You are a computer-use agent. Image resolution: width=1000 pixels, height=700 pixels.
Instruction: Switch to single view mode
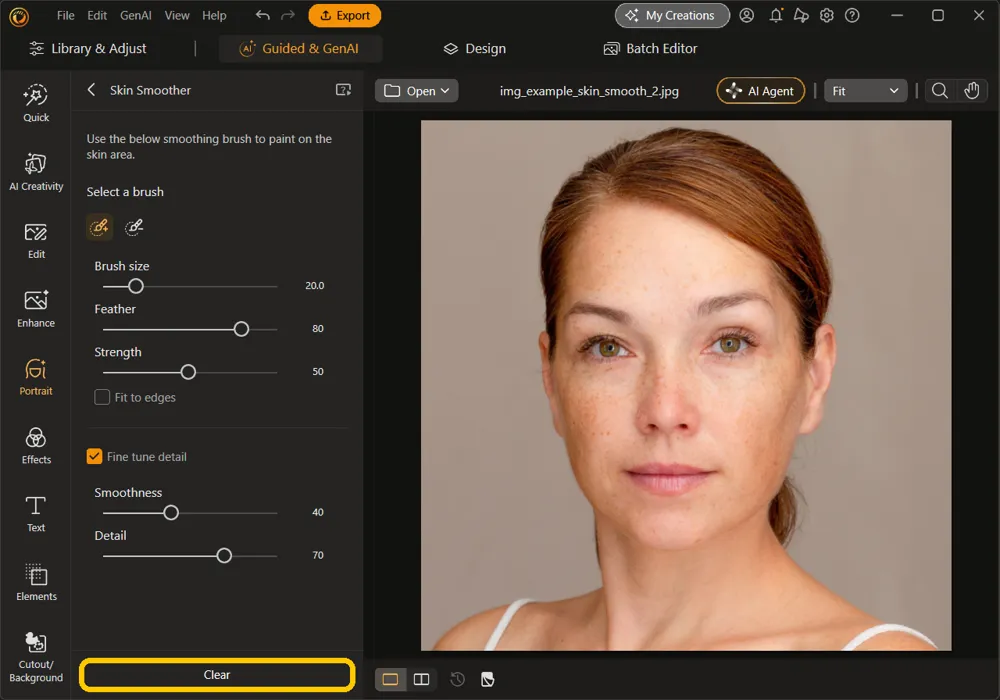(x=390, y=680)
